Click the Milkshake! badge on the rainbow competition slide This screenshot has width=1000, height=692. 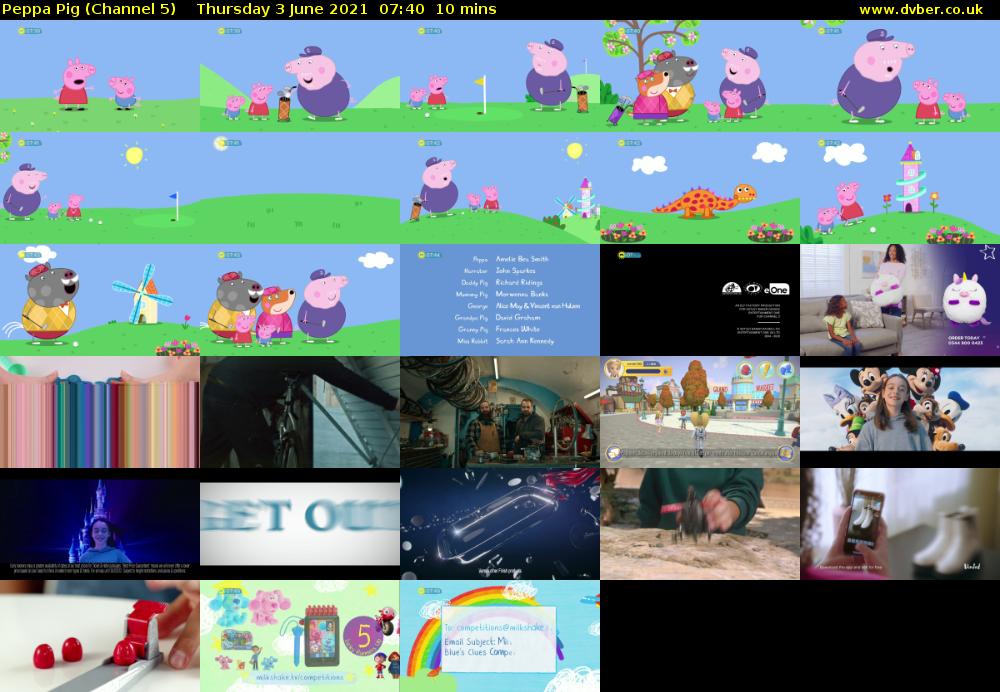(x=428, y=590)
